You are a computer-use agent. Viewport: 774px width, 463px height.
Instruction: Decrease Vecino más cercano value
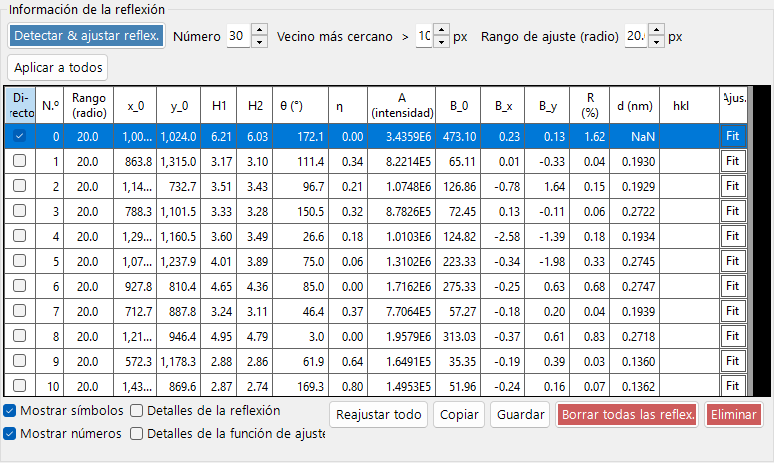441,42
